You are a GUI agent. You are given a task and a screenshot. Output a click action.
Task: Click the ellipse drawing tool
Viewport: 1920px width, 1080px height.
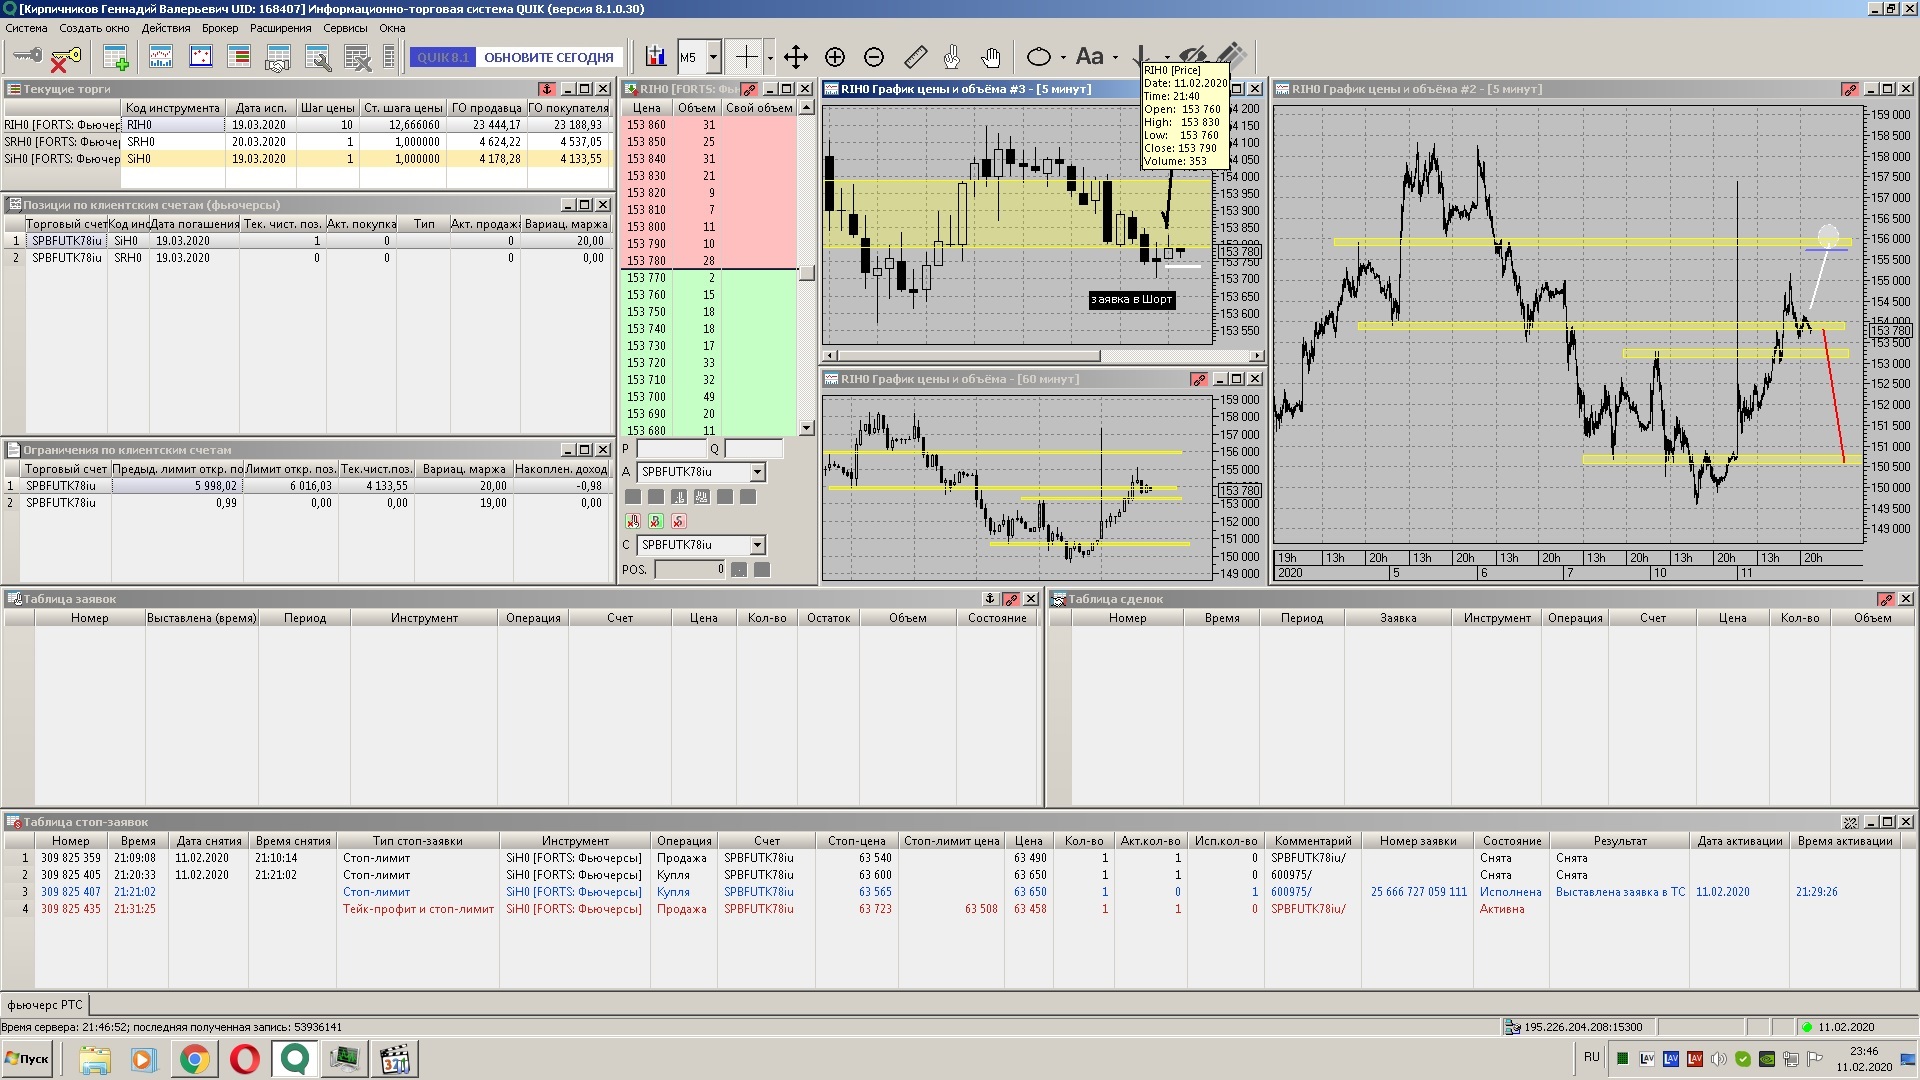coord(1039,57)
